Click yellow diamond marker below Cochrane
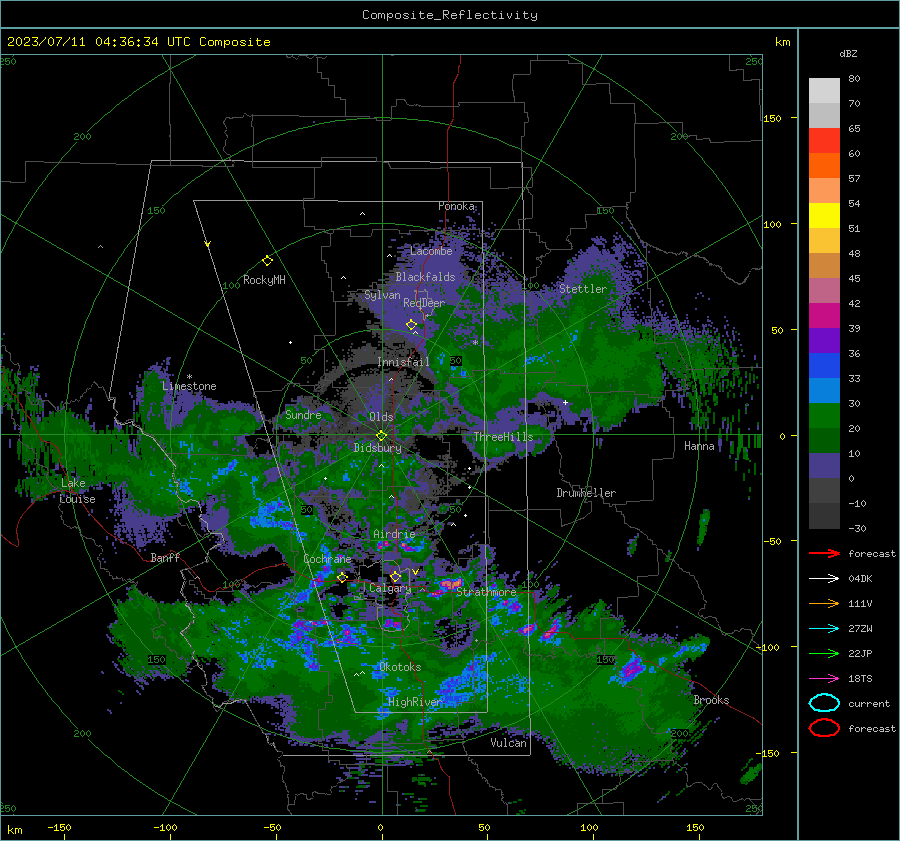The height and width of the screenshot is (841, 900). click(x=342, y=577)
